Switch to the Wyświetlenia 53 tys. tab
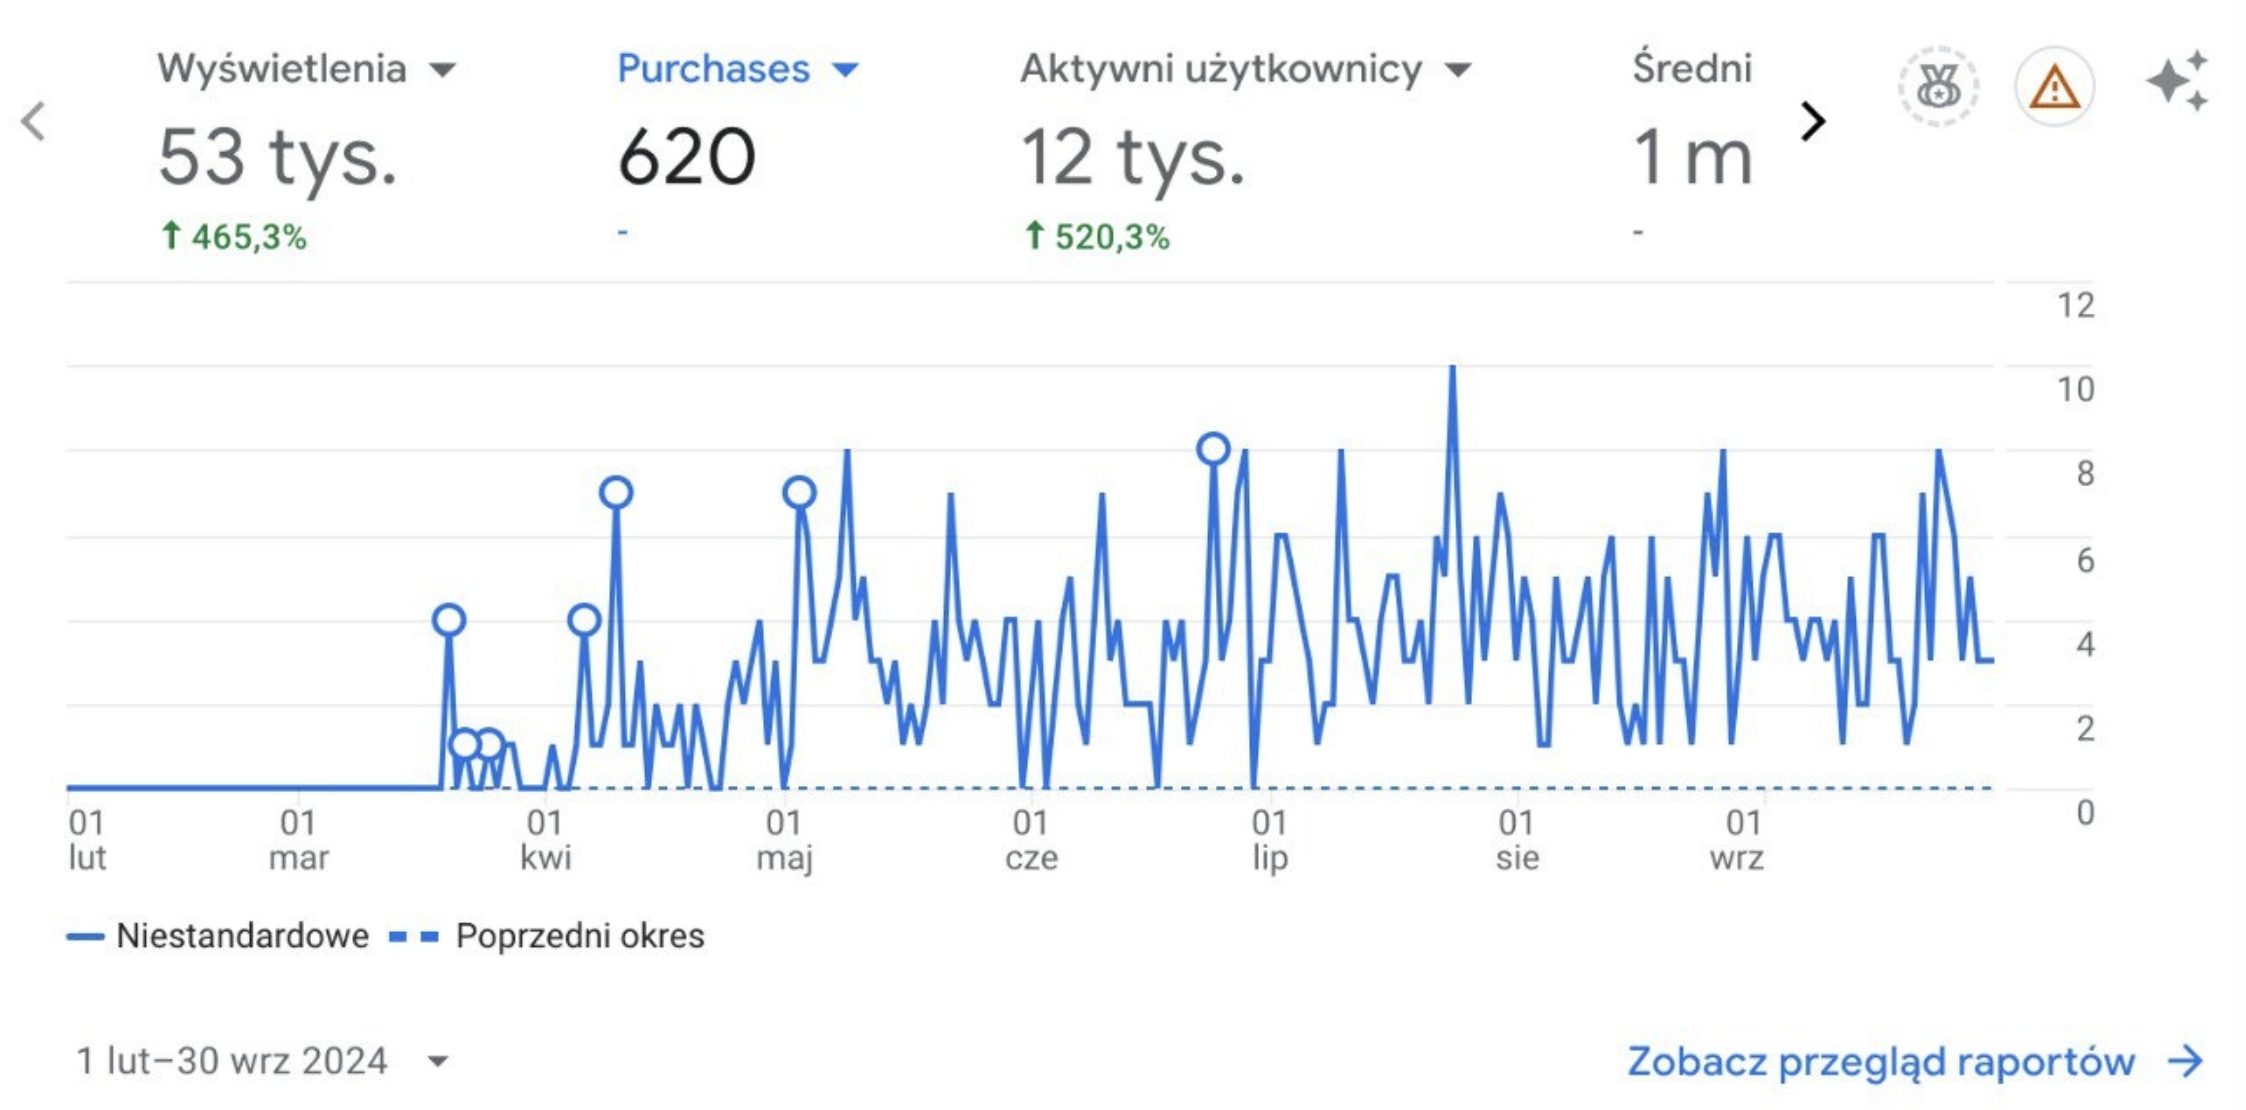The height and width of the screenshot is (1110, 2246). tap(277, 156)
